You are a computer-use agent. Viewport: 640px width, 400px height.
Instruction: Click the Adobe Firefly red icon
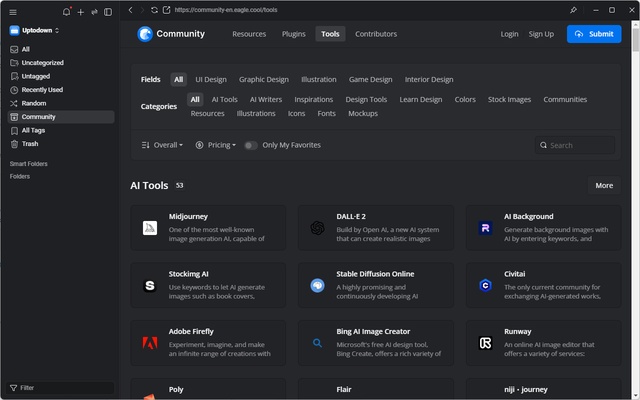[x=150, y=343]
